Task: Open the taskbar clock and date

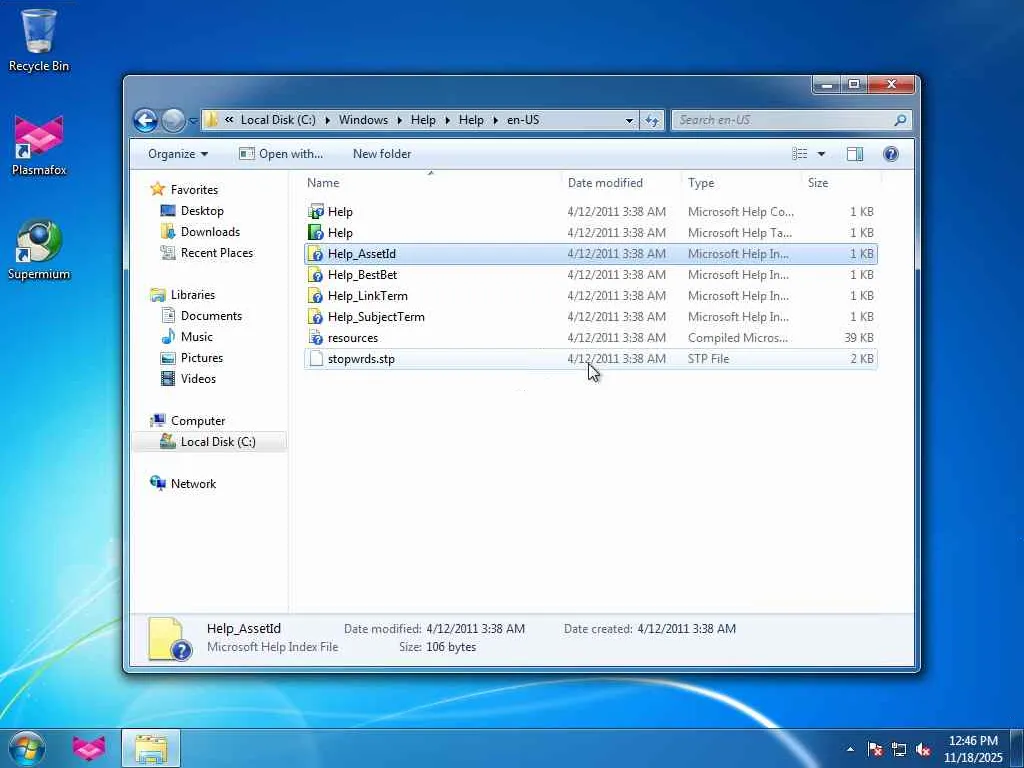Action: tap(973, 749)
